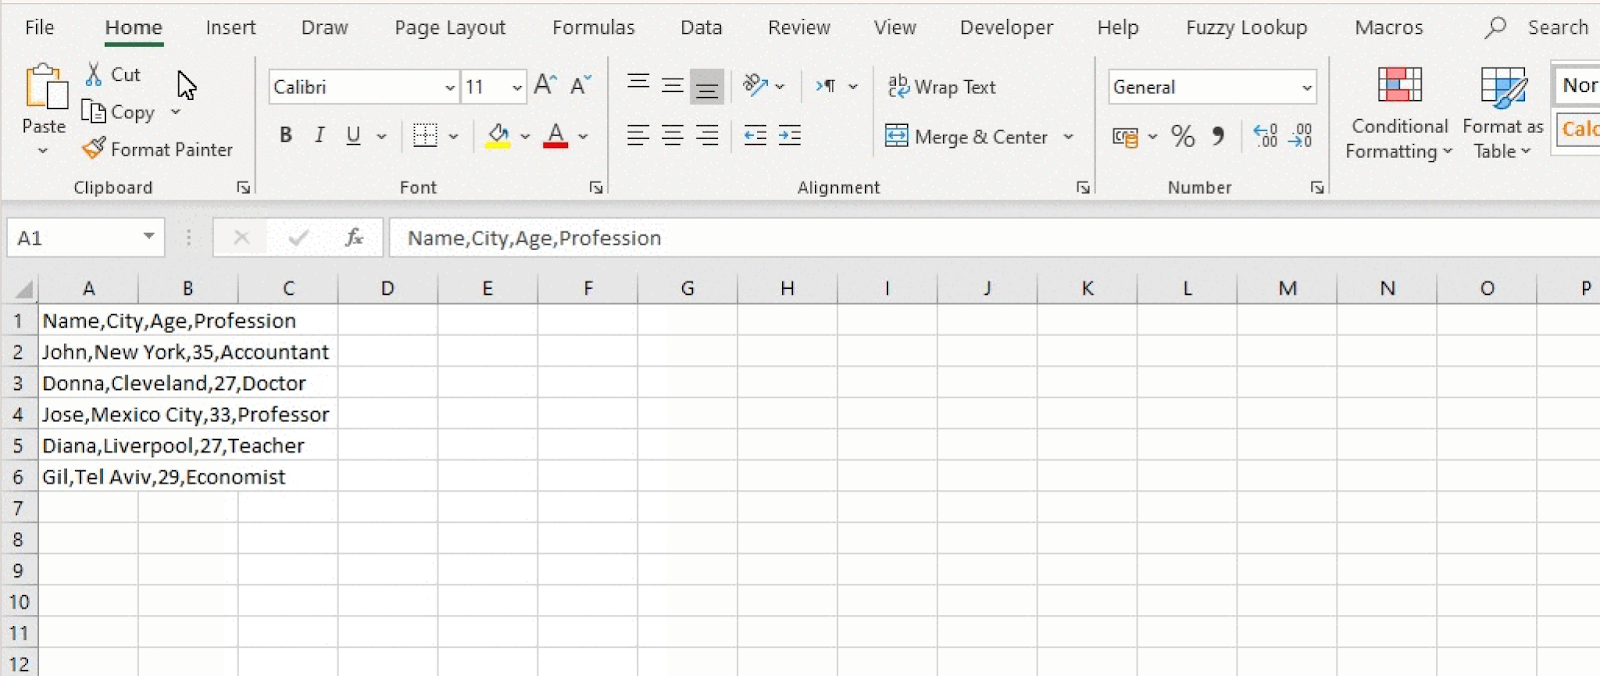Click the formula bar text field
This screenshot has width=1600, height=676.
click(995, 238)
